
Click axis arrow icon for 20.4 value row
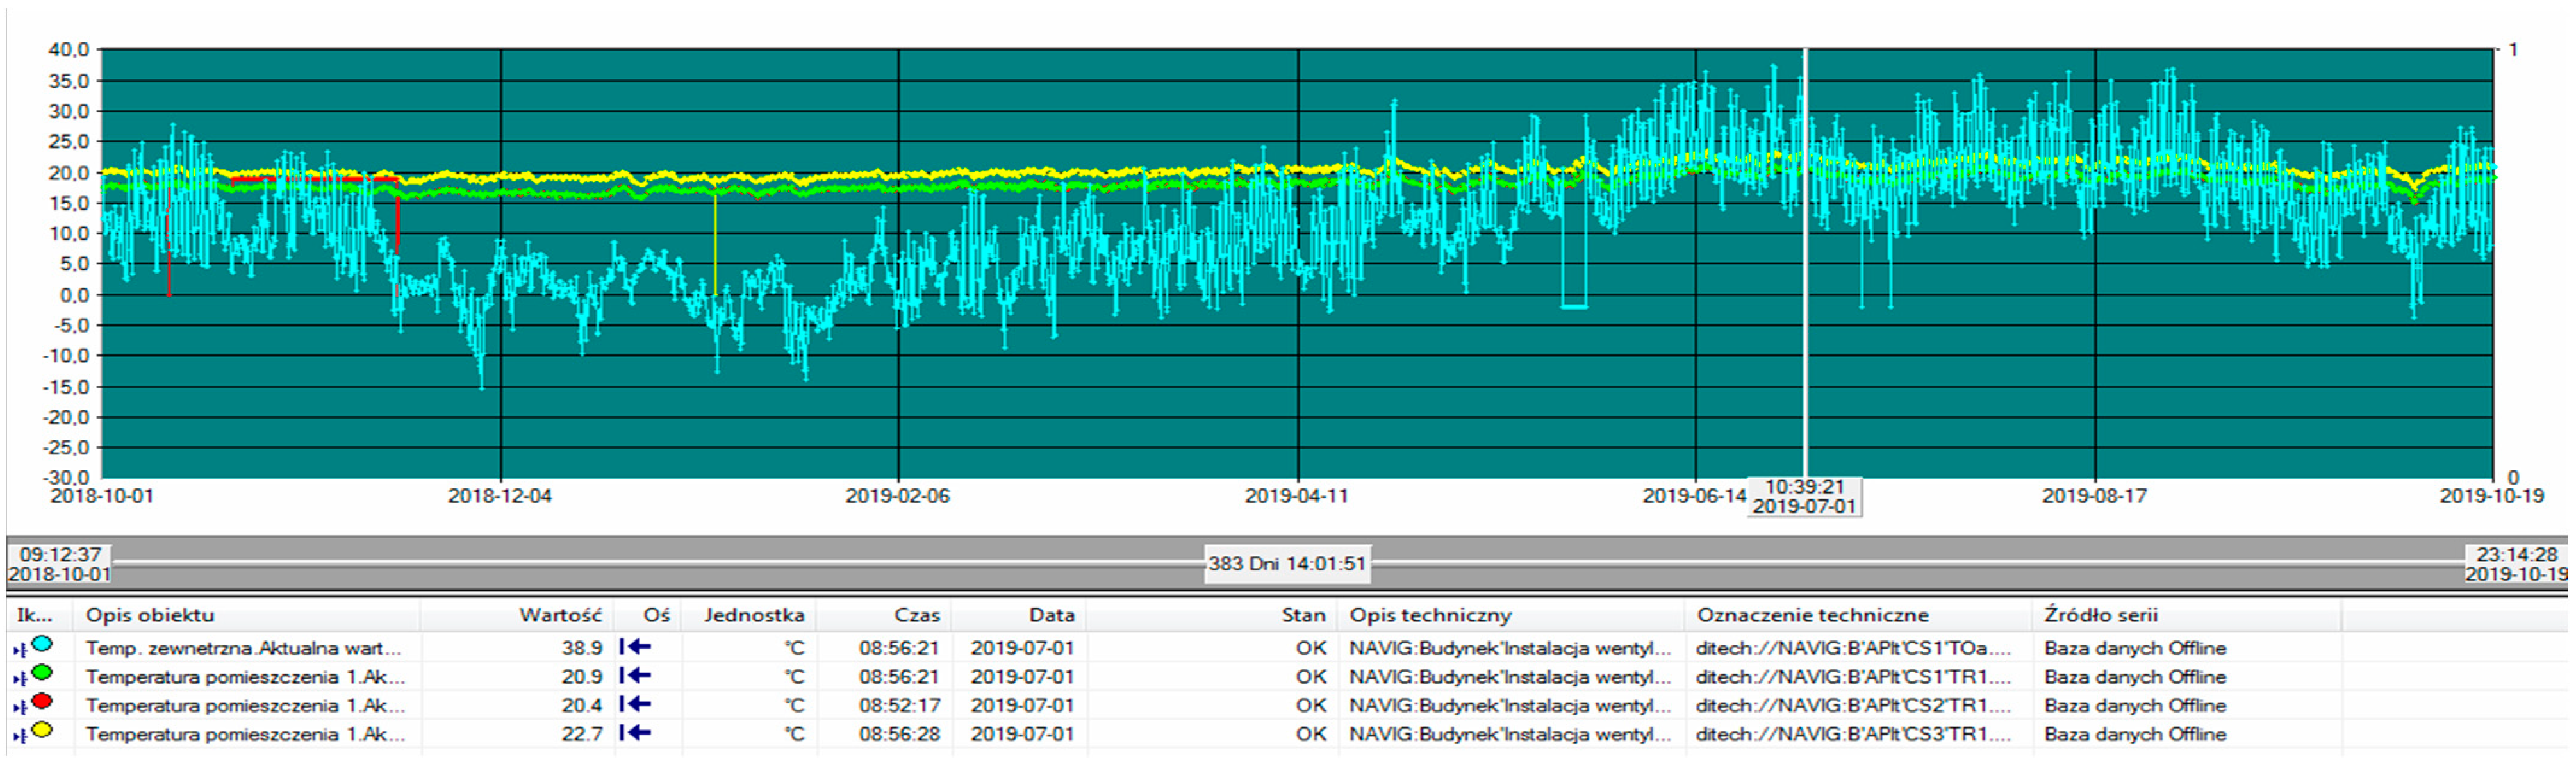(x=636, y=705)
